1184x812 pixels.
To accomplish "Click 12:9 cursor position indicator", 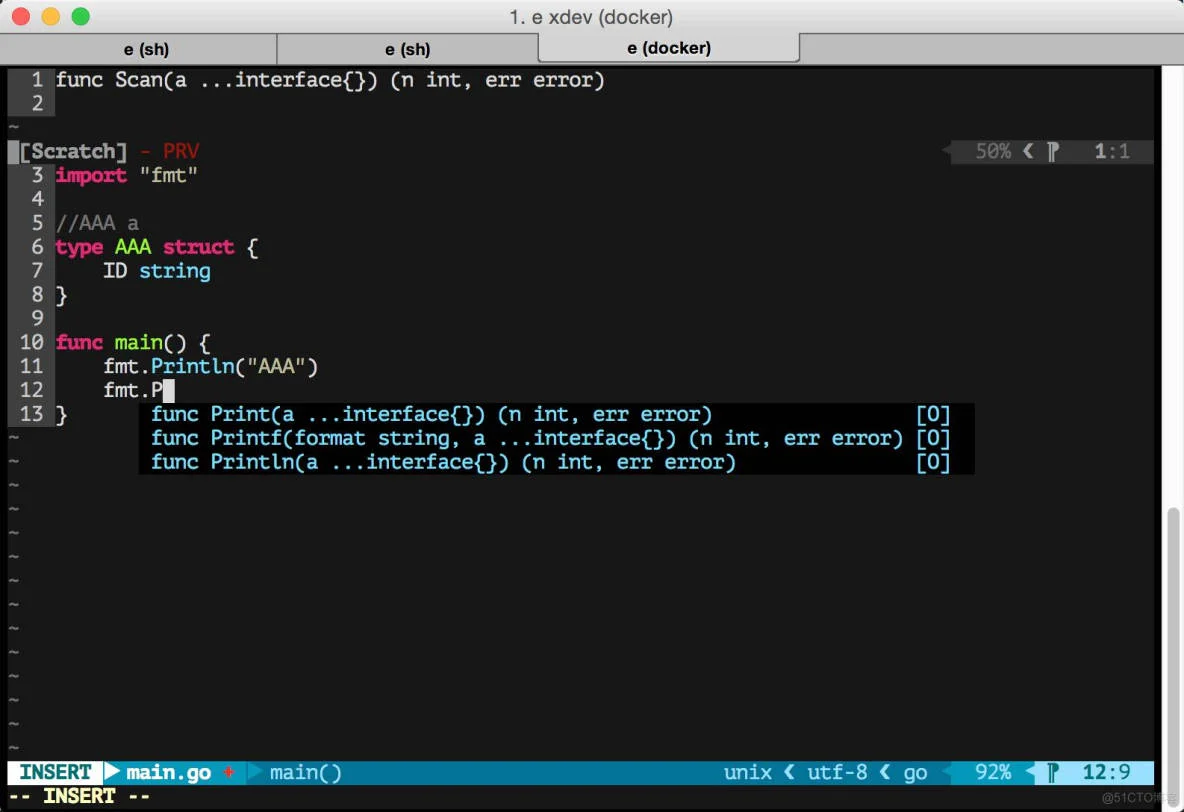I will (x=1106, y=772).
